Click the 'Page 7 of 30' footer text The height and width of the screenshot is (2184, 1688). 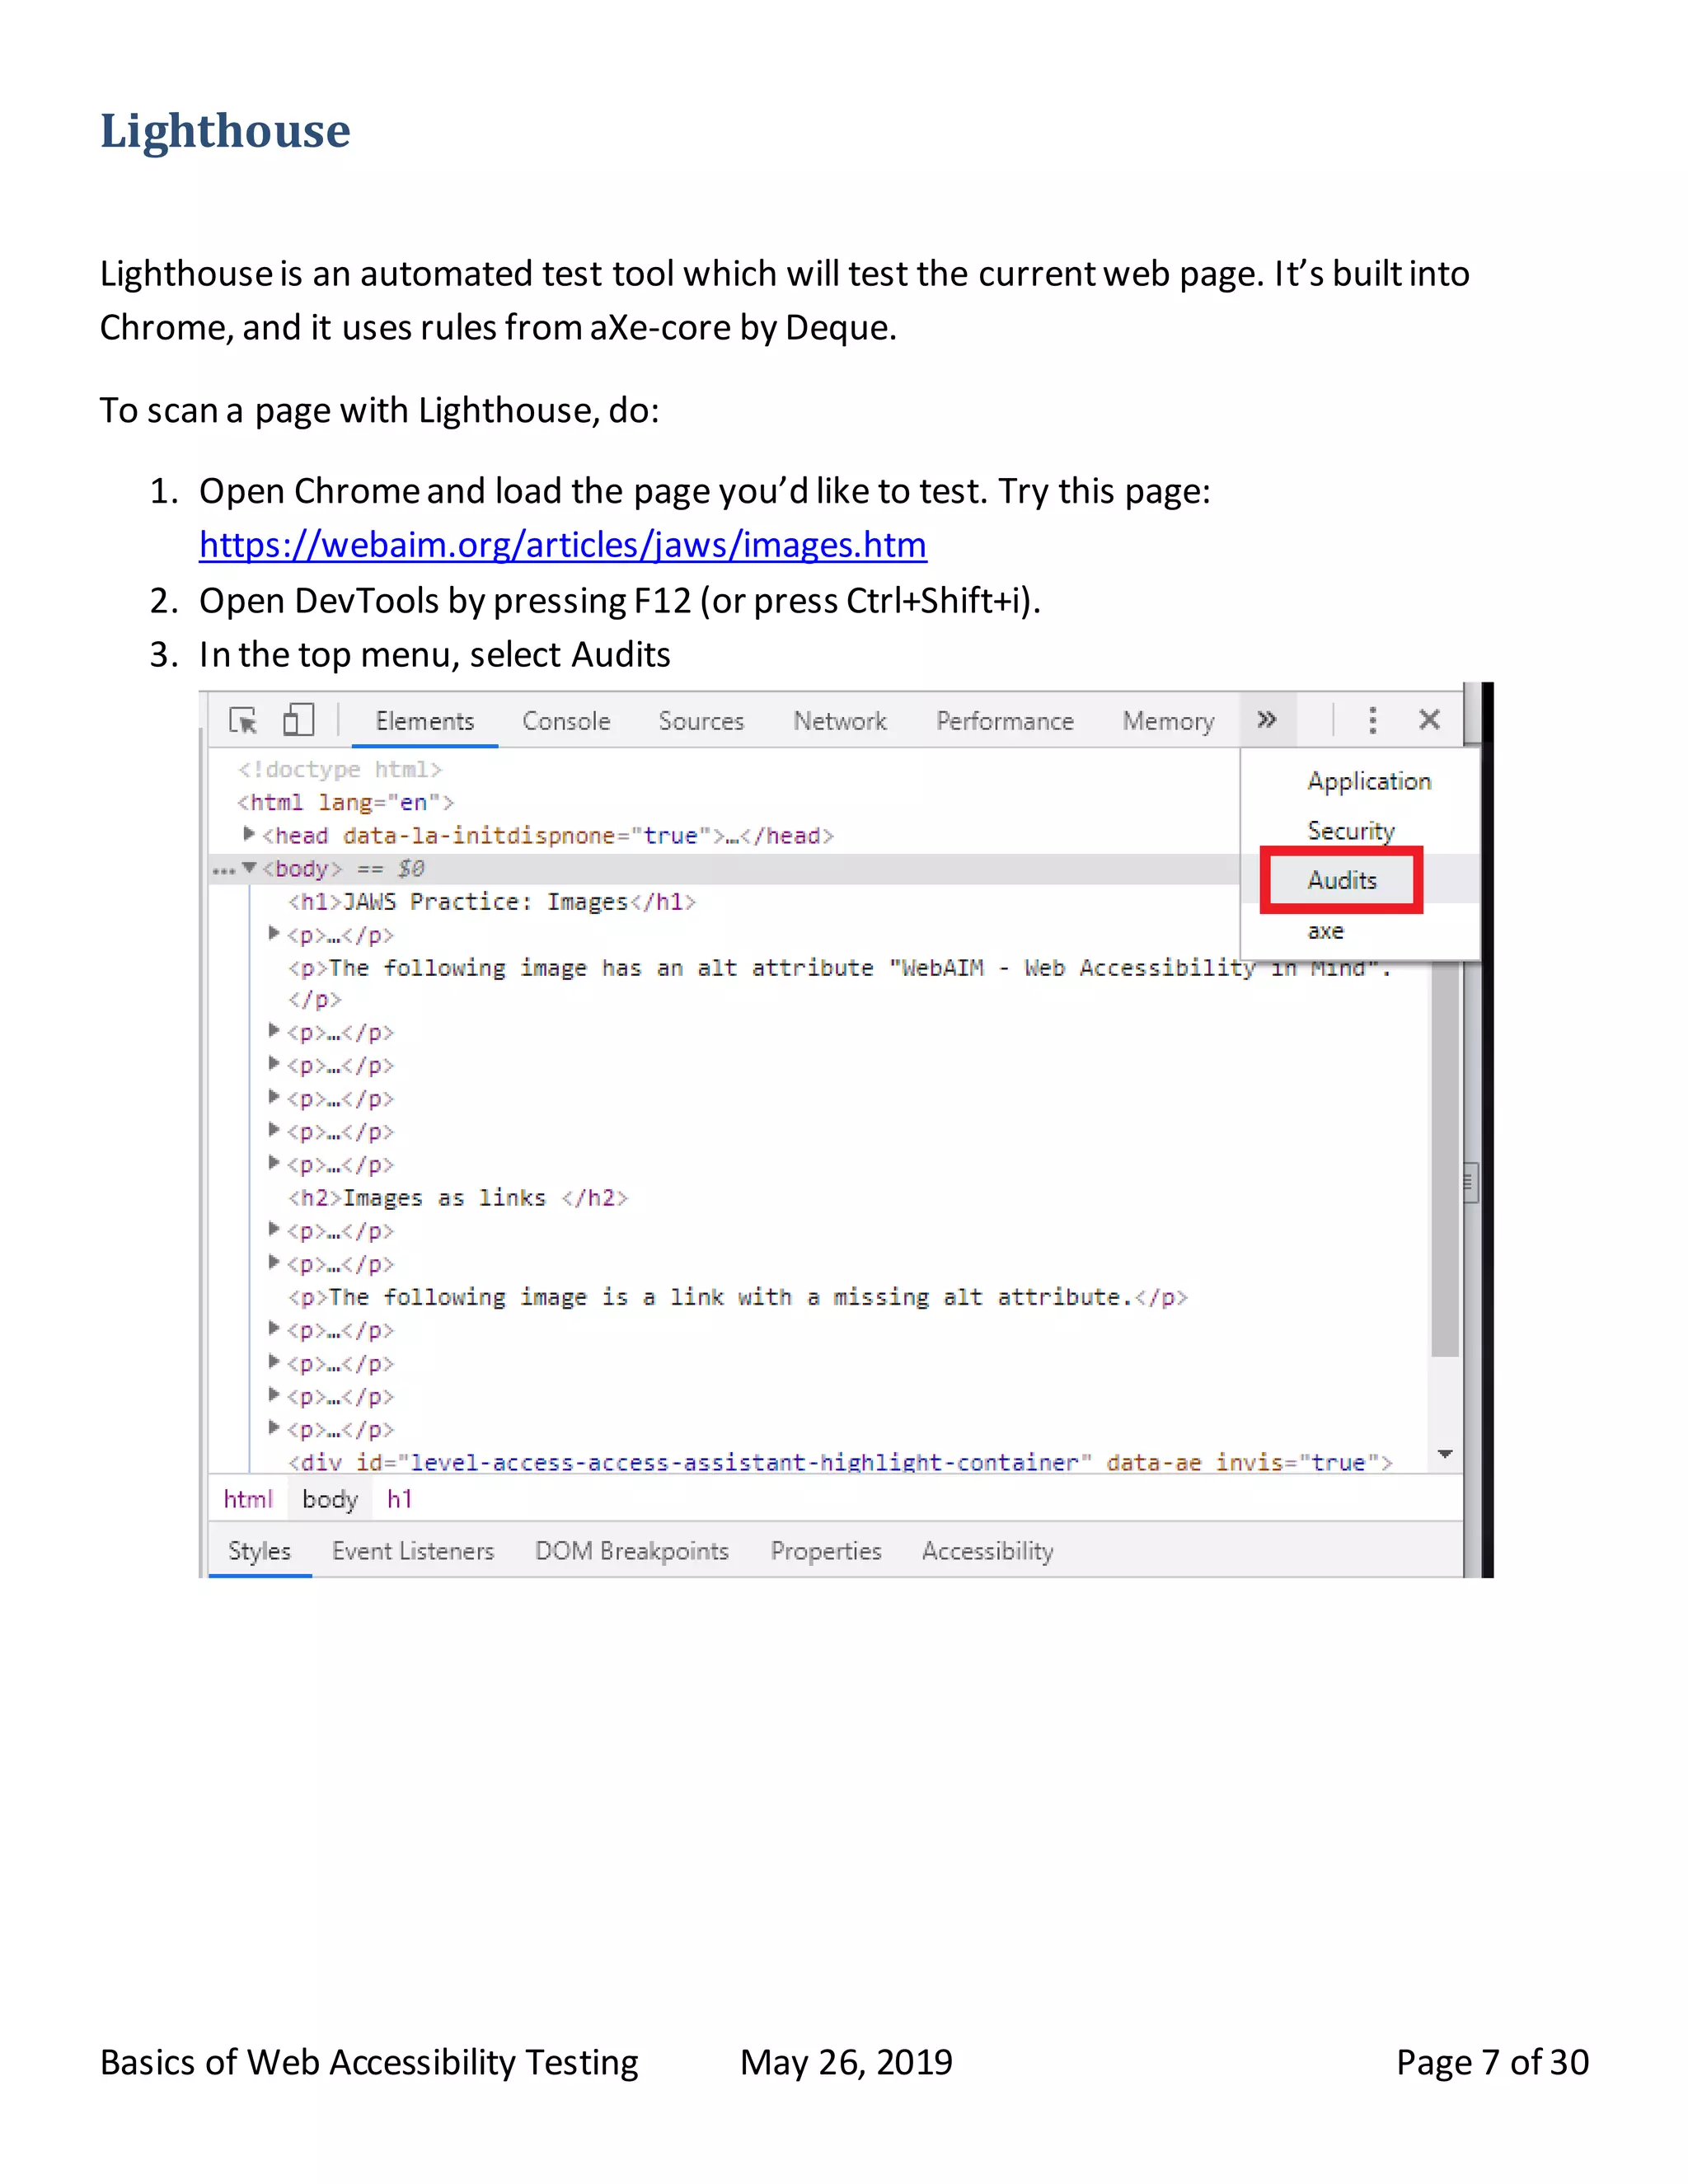(x=1492, y=2062)
